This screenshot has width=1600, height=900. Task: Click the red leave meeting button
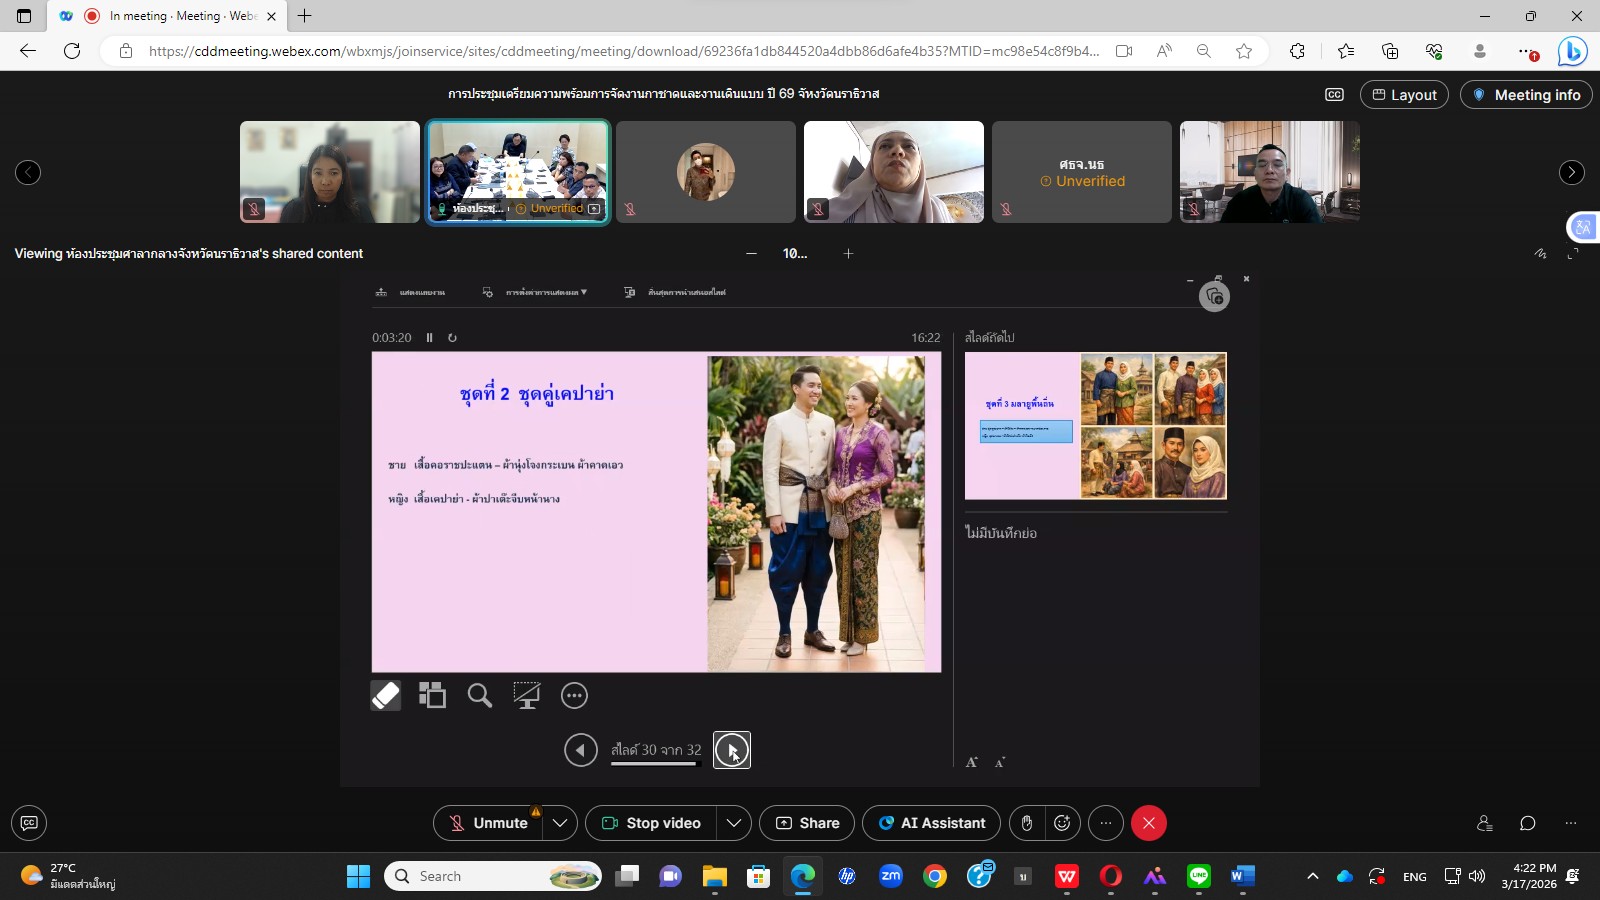(x=1149, y=823)
